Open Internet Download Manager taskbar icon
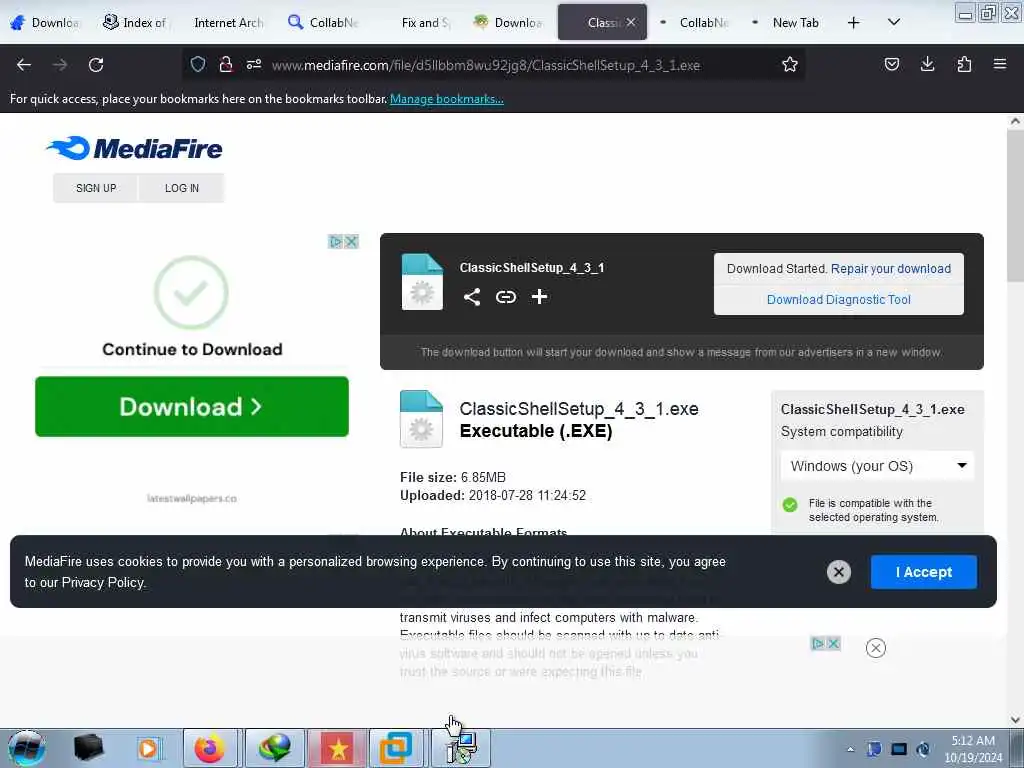 tap(274, 748)
